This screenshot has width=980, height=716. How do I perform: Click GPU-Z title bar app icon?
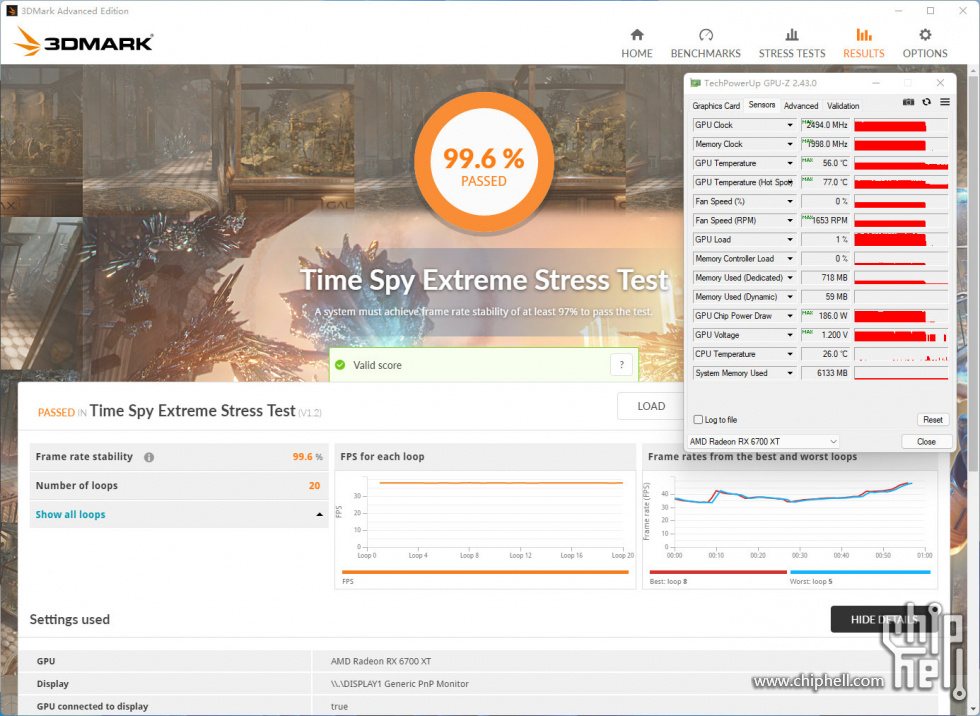coord(695,83)
